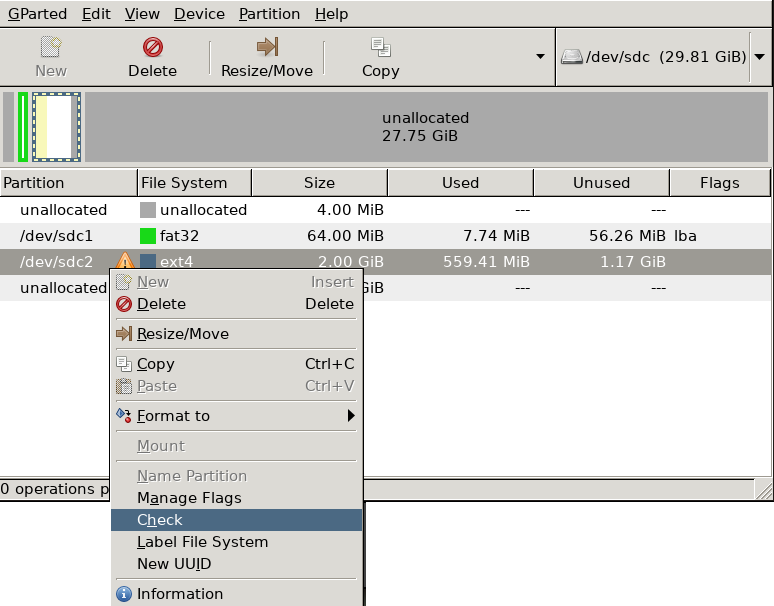Click the Copy toolbar icon
The width and height of the screenshot is (774, 606).
381,47
